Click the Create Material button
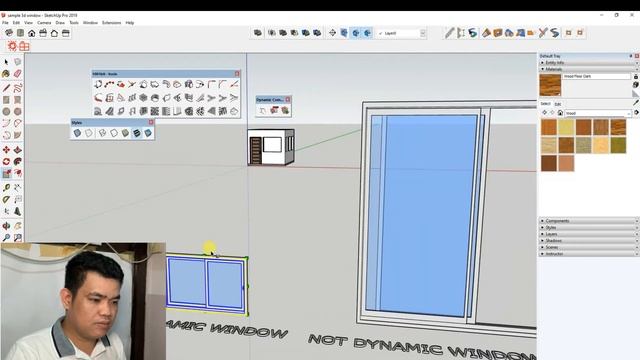Image resolution: width=640 pixels, height=360 pixels. click(x=636, y=85)
